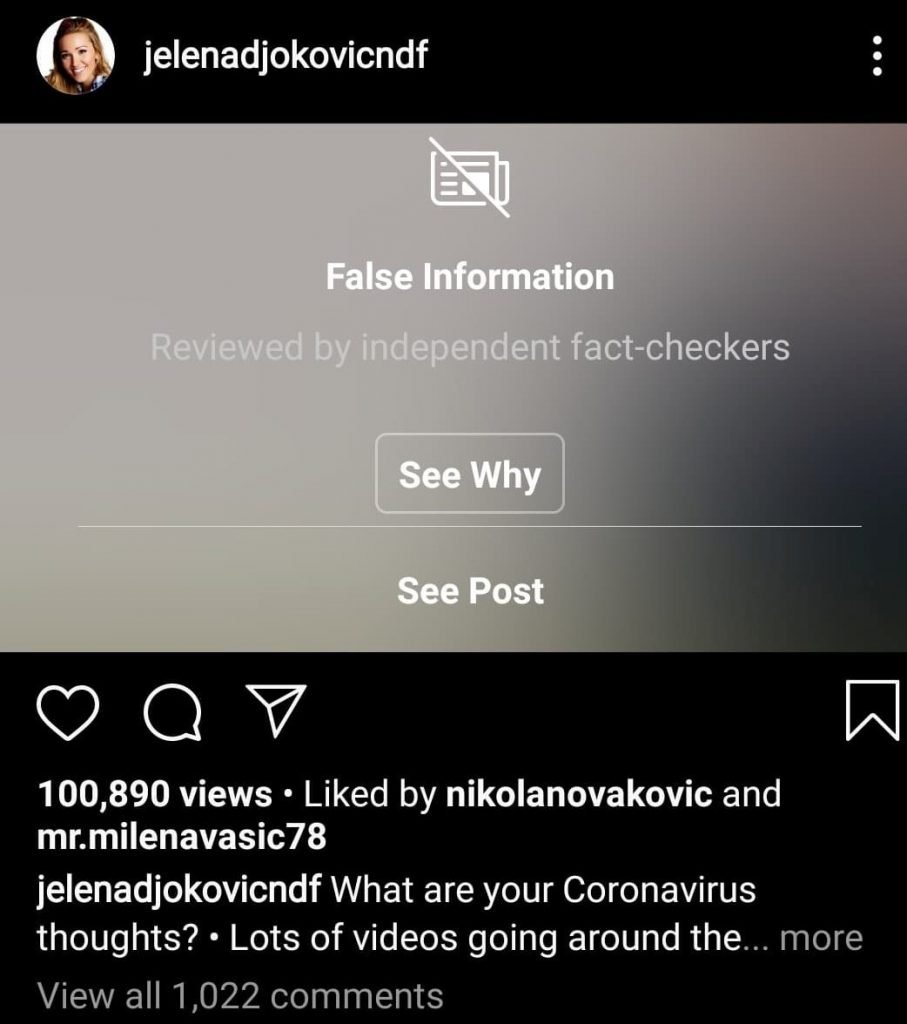This screenshot has width=907, height=1024.
Task: Open jelenadjokovicndf profile picture
Action: tap(76, 56)
